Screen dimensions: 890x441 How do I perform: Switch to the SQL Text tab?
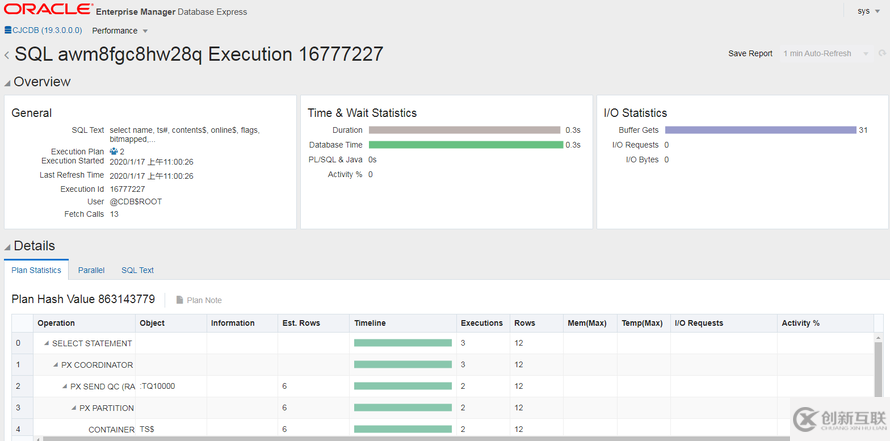tap(137, 270)
